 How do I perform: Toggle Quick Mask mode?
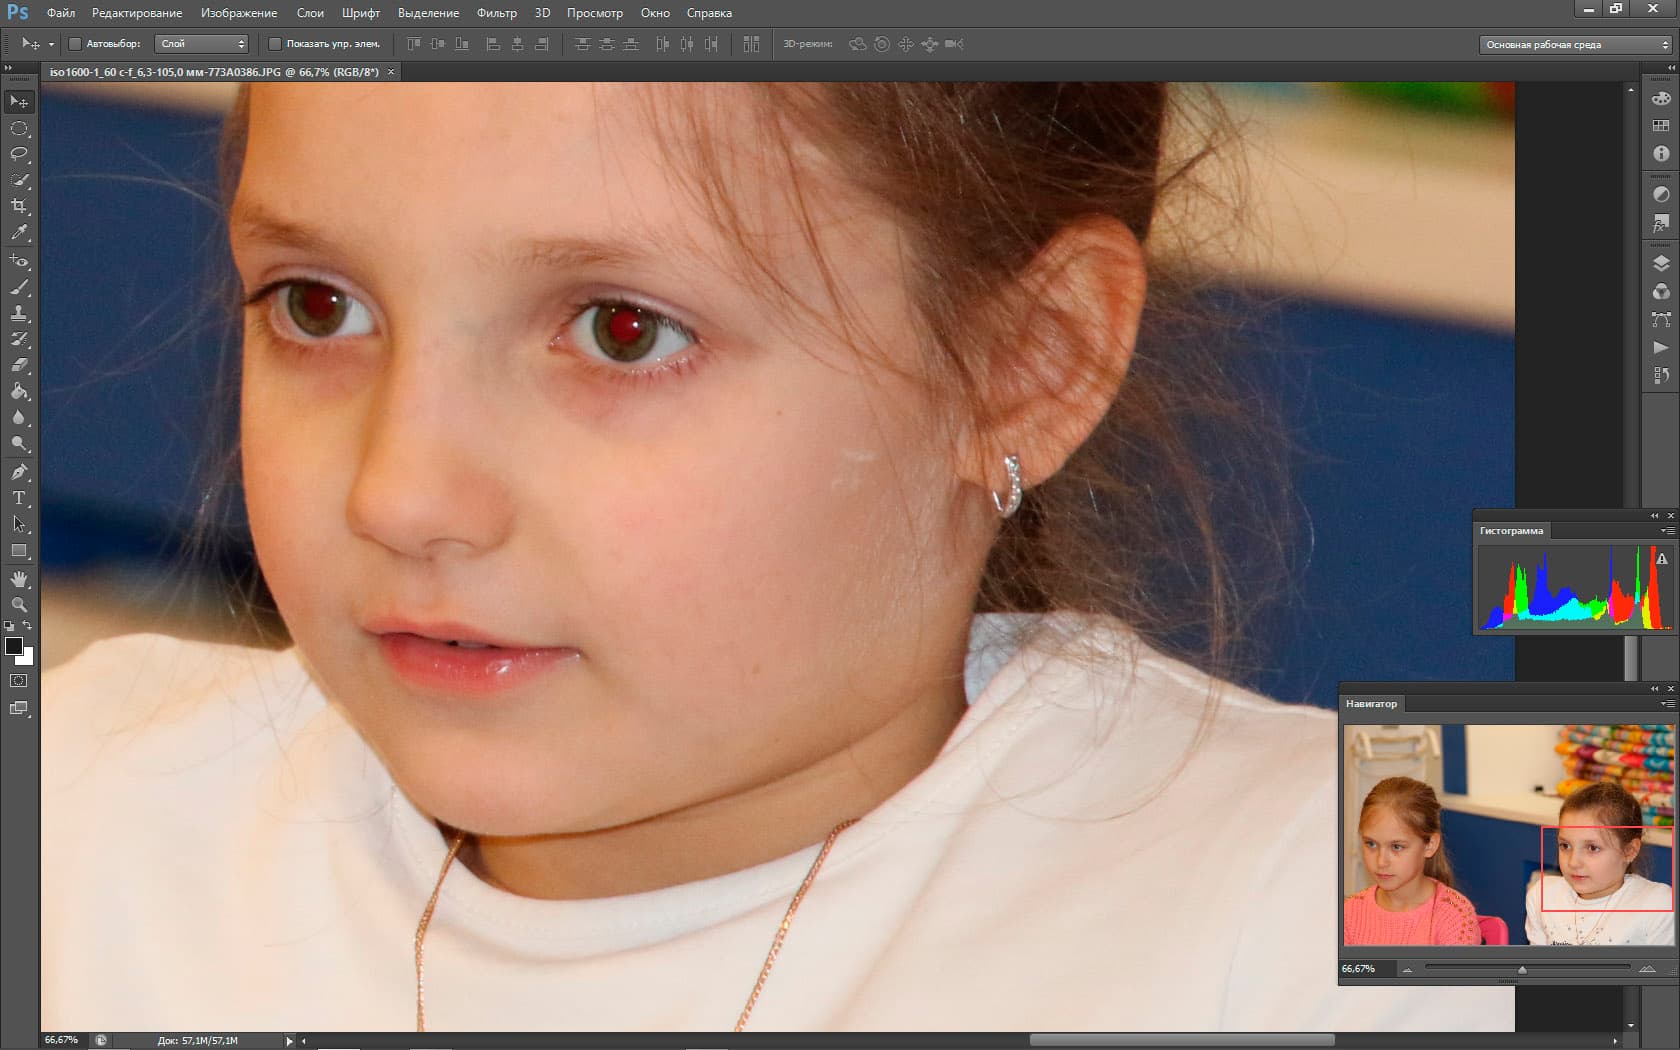tap(19, 681)
